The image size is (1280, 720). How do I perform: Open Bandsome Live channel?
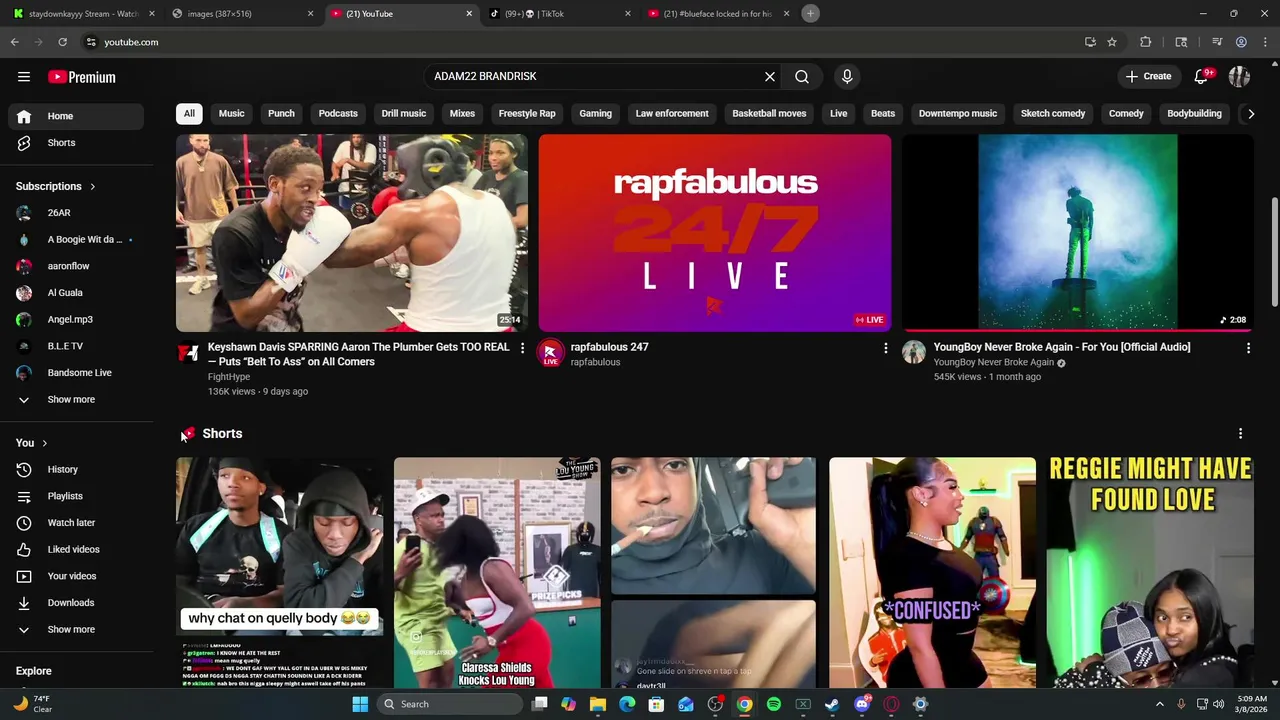[x=76, y=373]
